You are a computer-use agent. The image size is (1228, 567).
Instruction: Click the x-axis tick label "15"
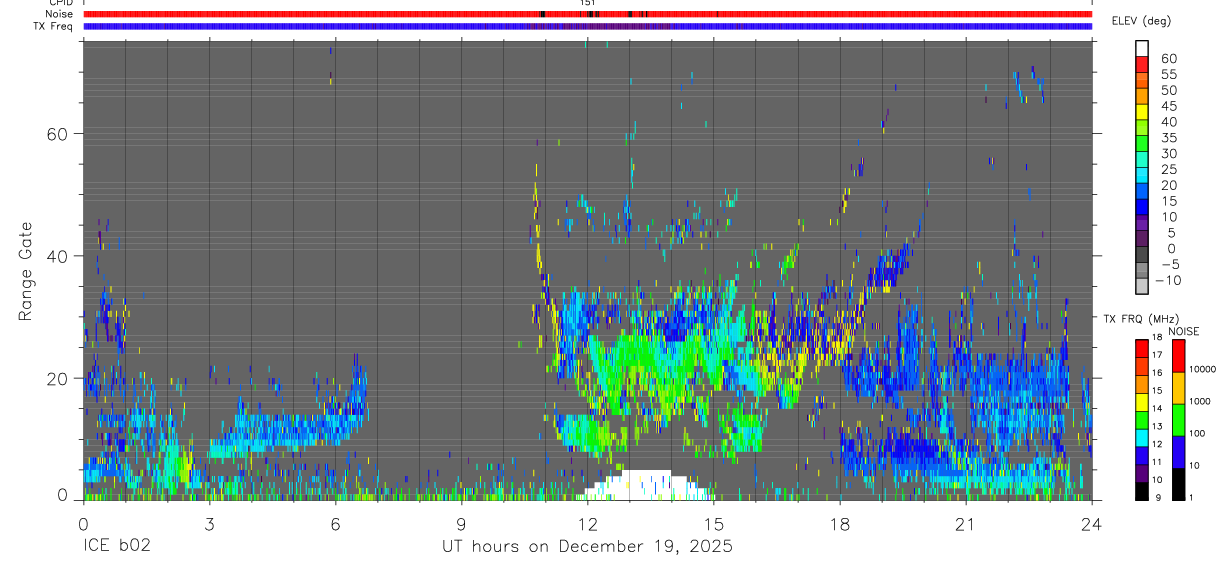pyautogui.click(x=713, y=523)
